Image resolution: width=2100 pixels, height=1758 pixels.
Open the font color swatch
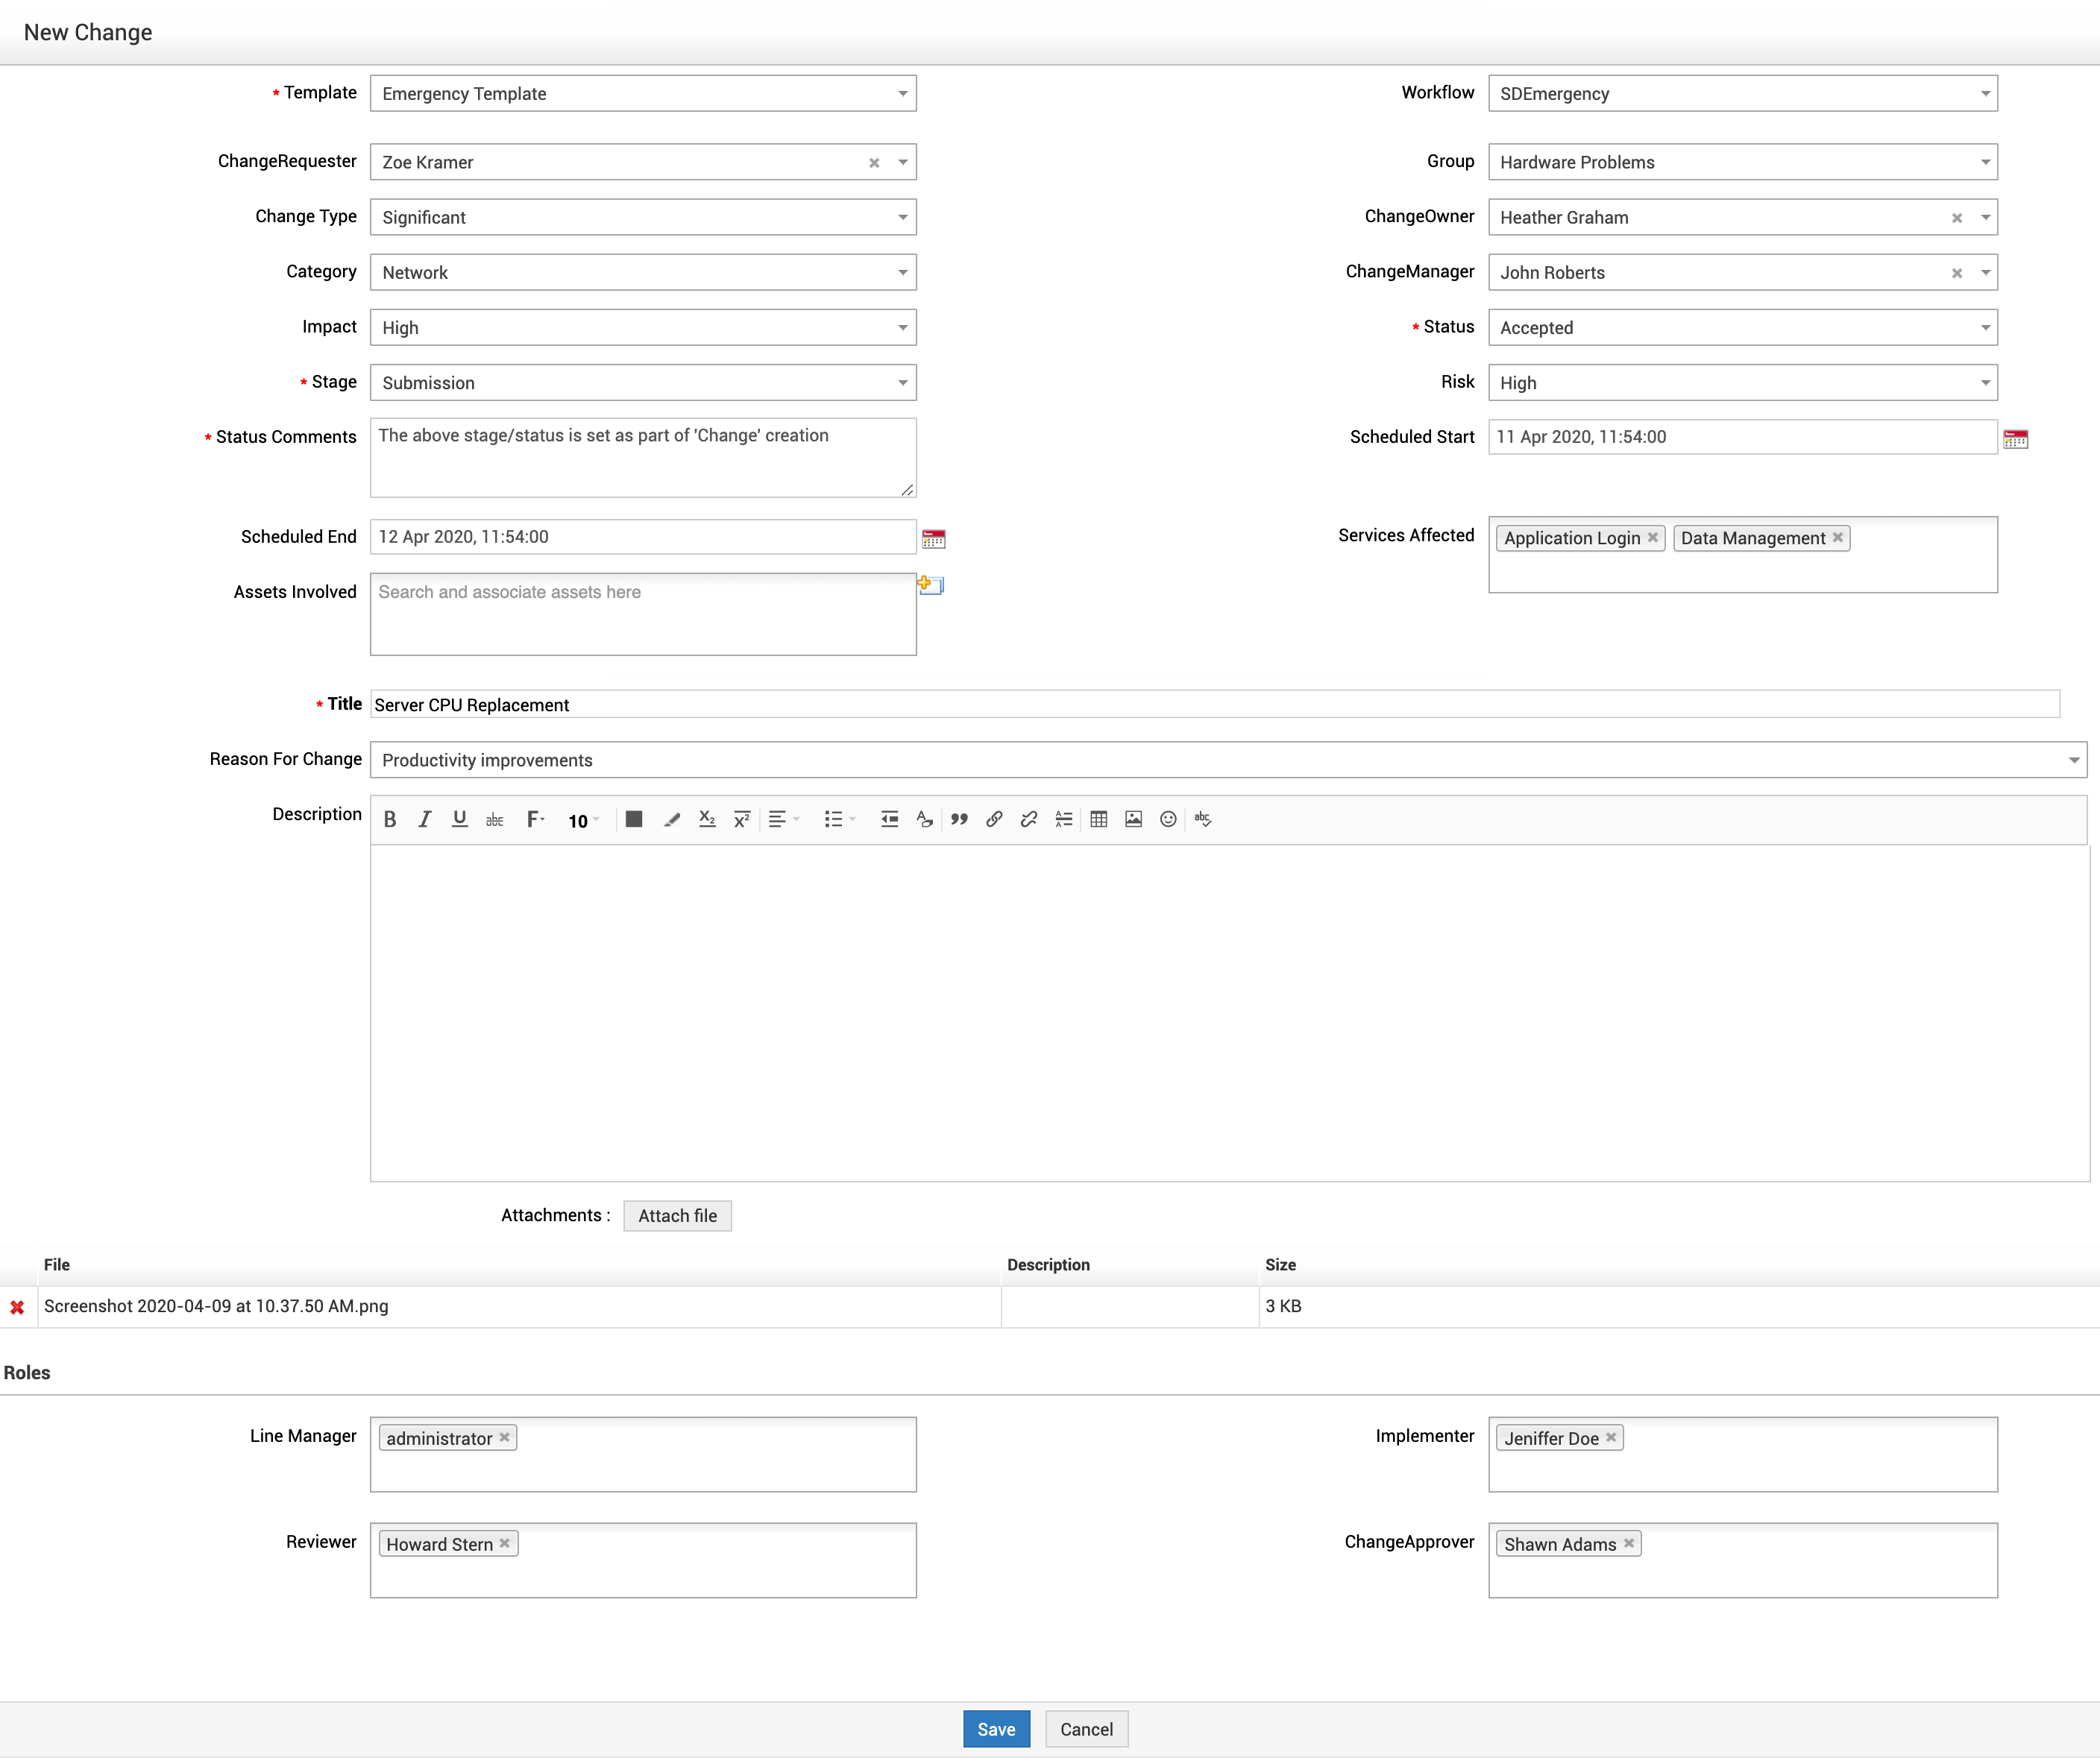point(634,820)
